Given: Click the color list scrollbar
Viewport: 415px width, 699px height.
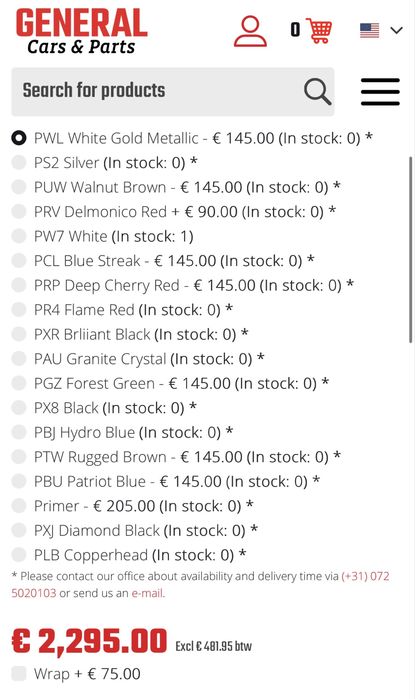Looking at the screenshot, I should click(x=411, y=250).
